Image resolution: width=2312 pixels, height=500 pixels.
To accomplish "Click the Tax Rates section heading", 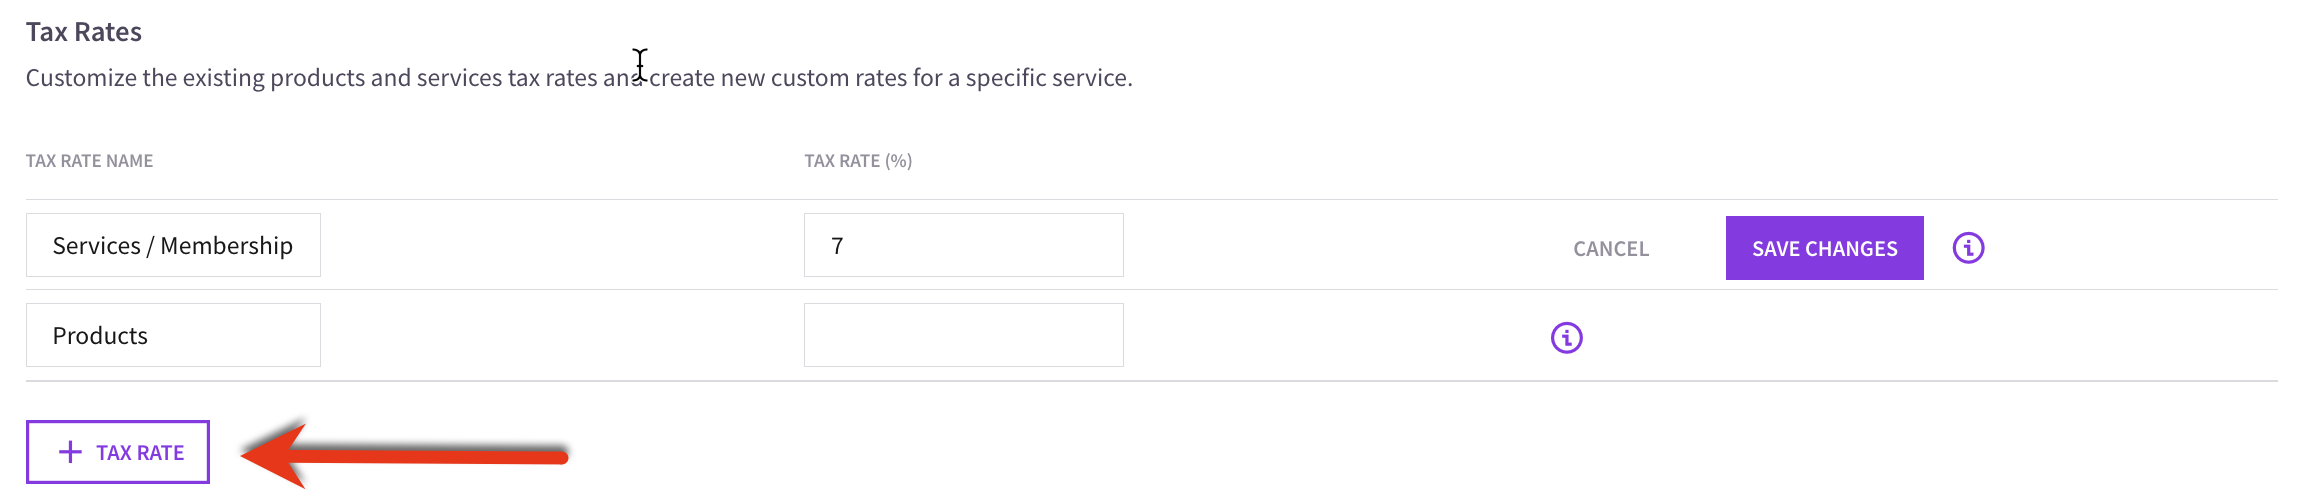I will [84, 32].
